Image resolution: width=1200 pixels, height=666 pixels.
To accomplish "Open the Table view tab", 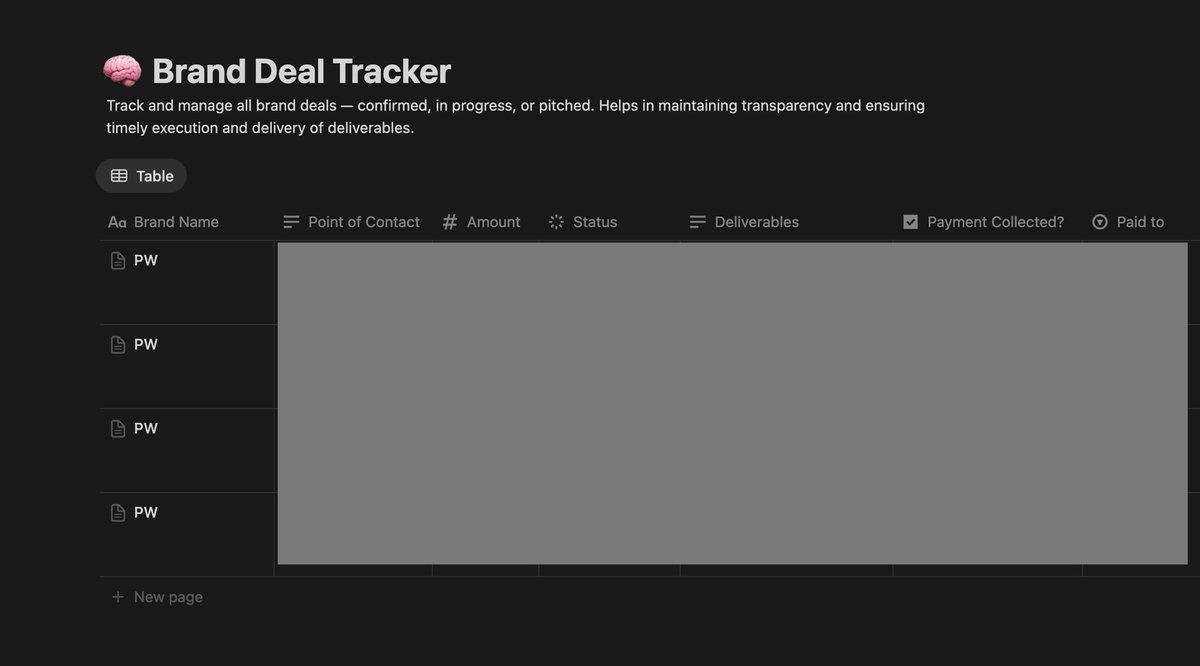I will tap(141, 176).
